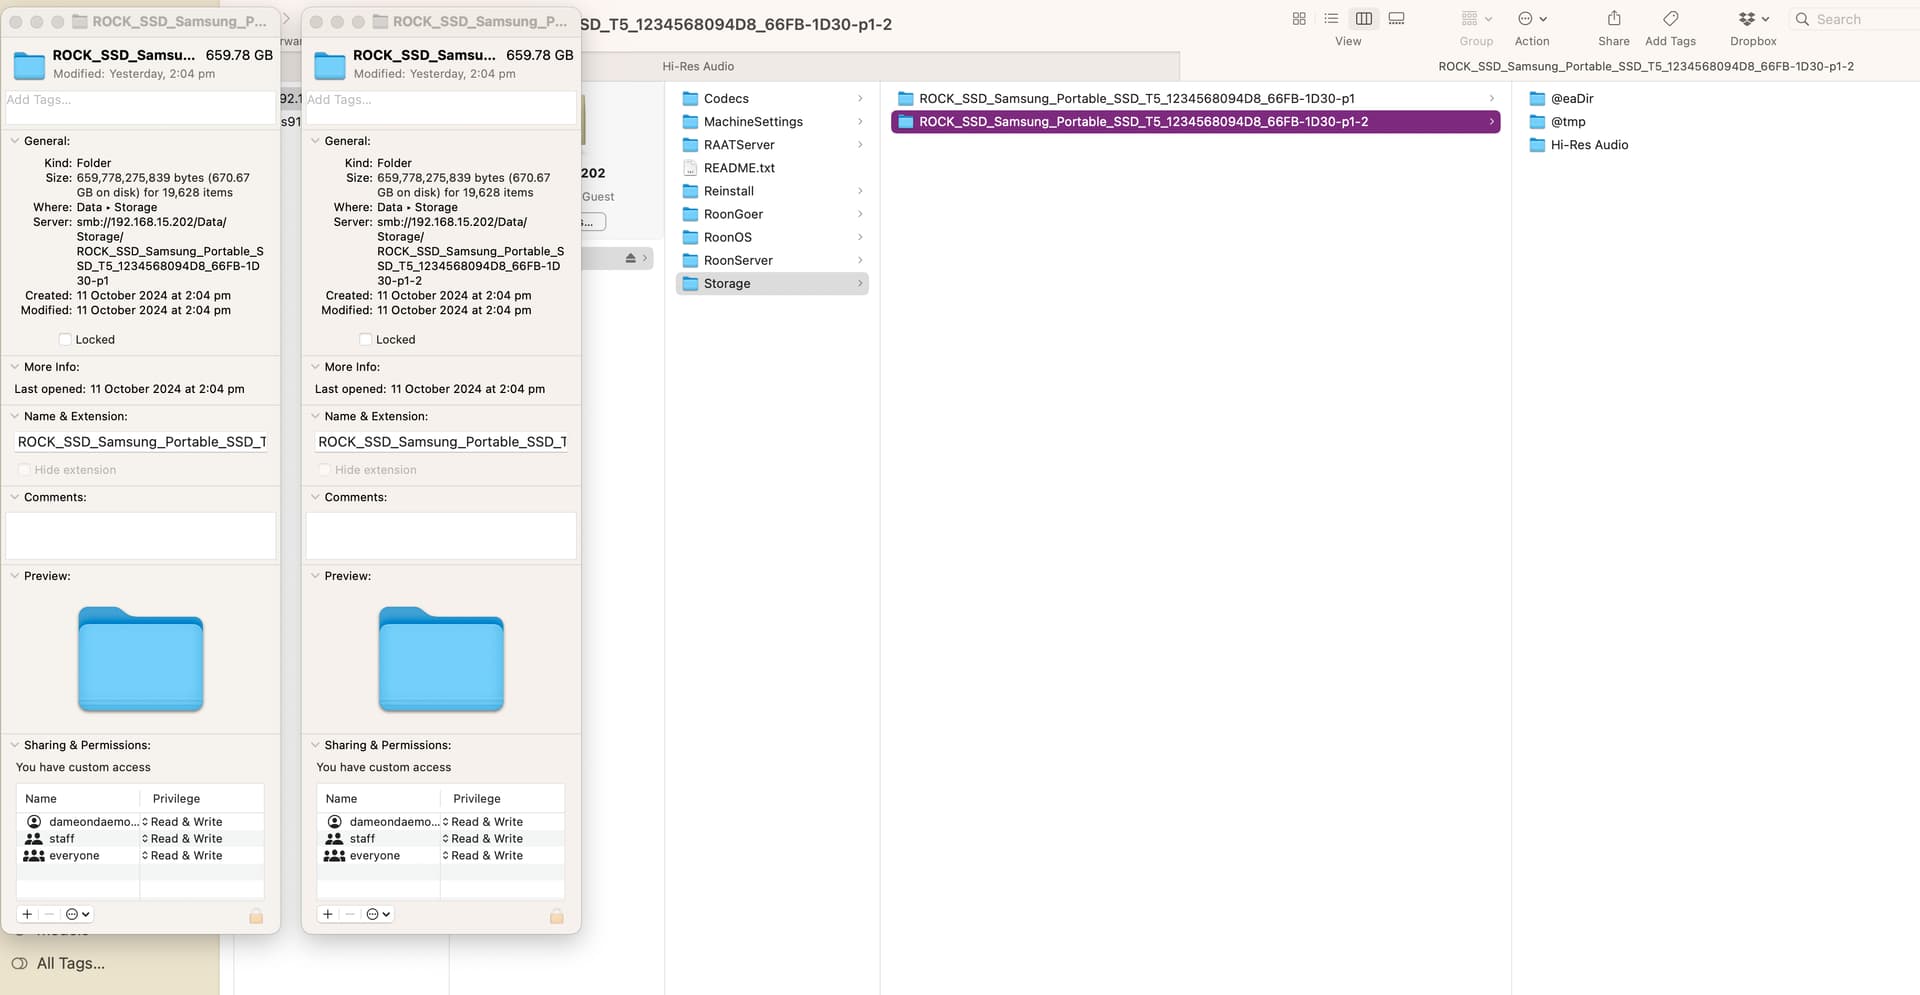Open the Group menu in Finder toolbar
Screen dimensions: 1920x995
point(1476,19)
